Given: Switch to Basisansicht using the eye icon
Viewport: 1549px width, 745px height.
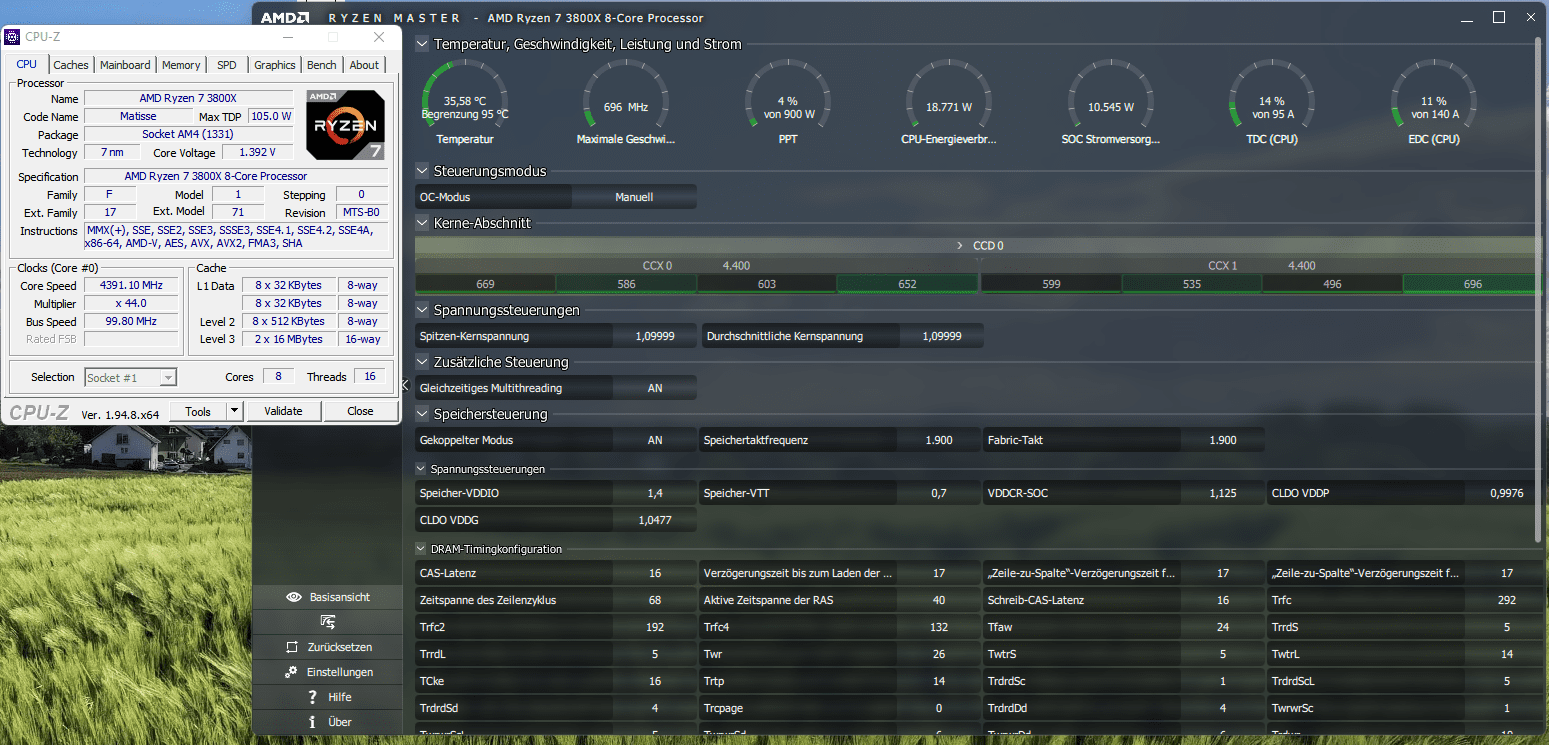Looking at the screenshot, I should pos(294,597).
